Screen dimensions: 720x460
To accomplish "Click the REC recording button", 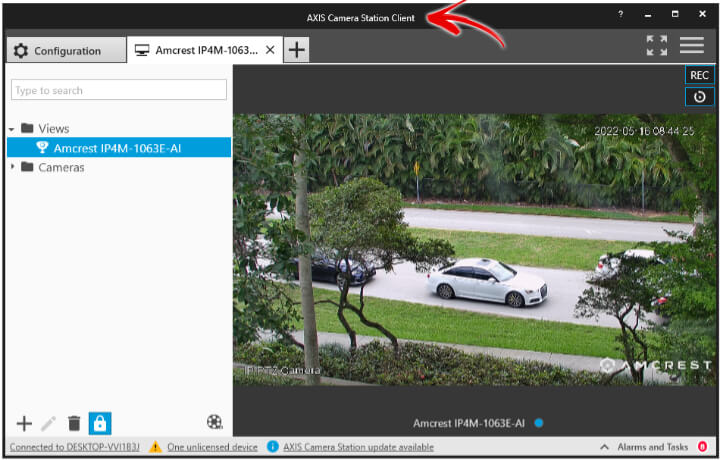I will coord(699,75).
